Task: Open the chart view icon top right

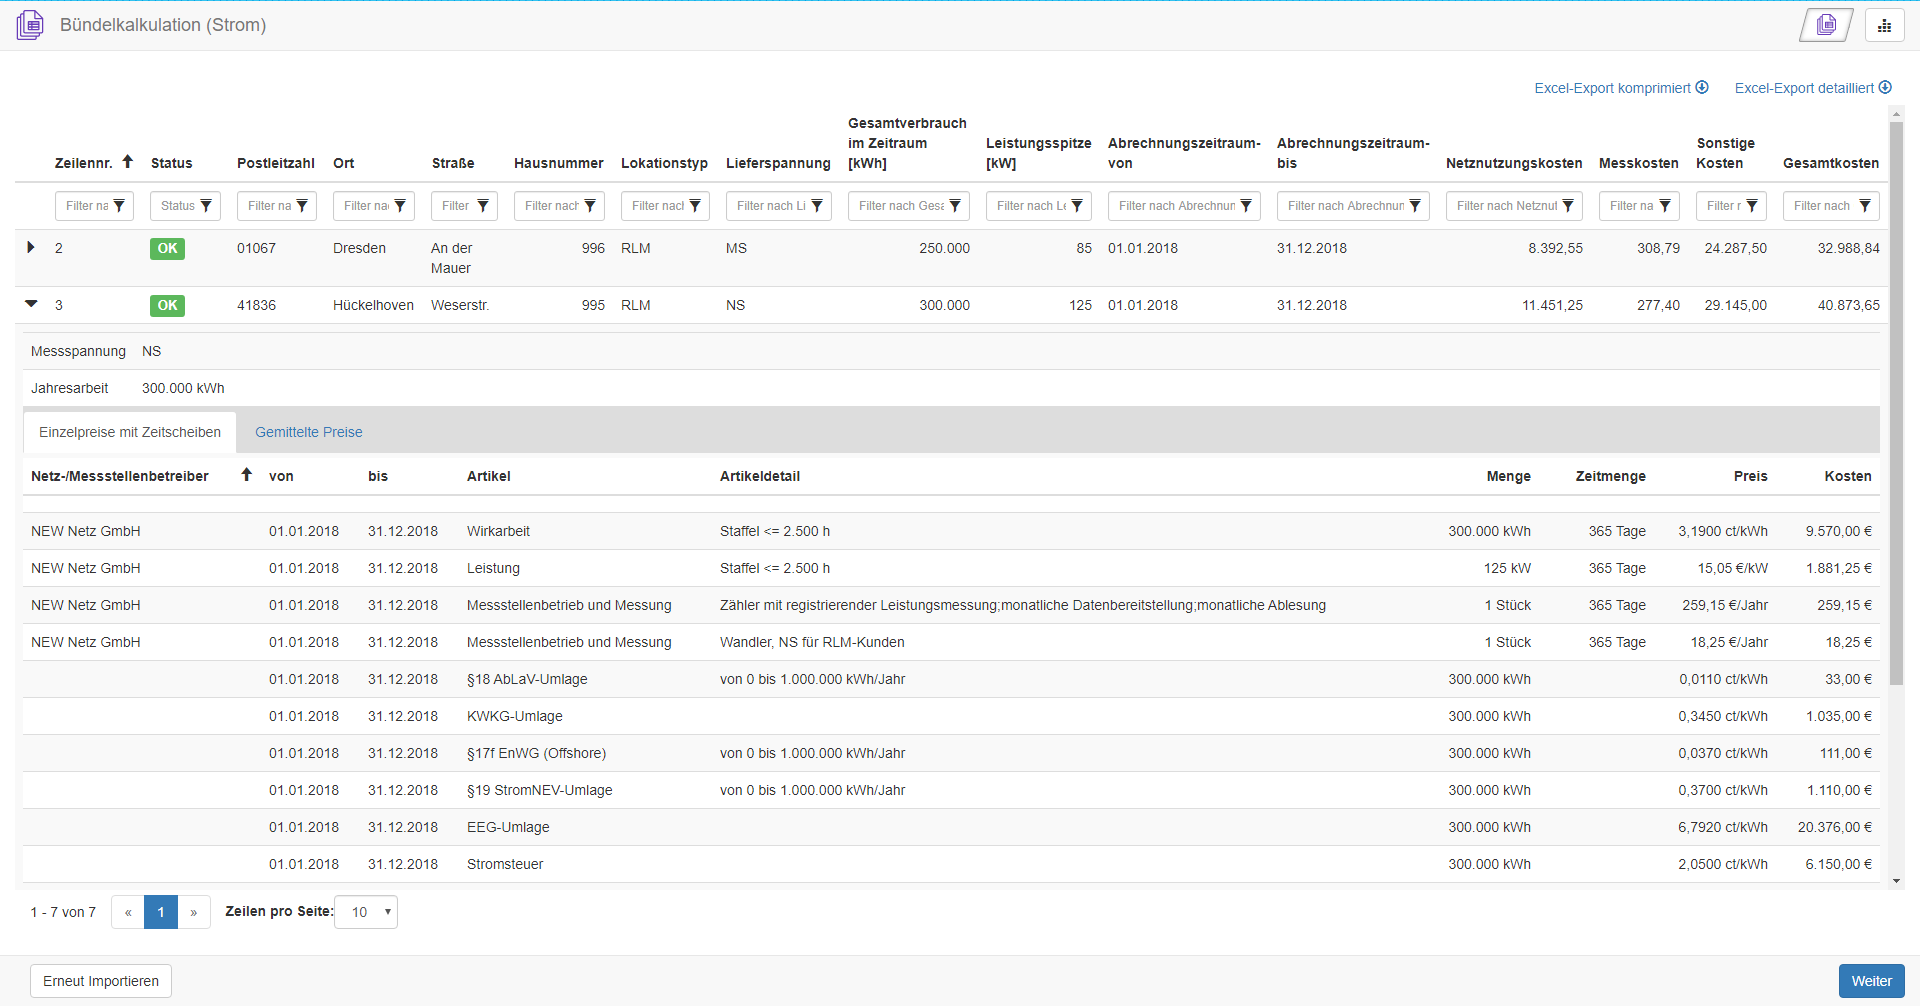Action: 1884,25
